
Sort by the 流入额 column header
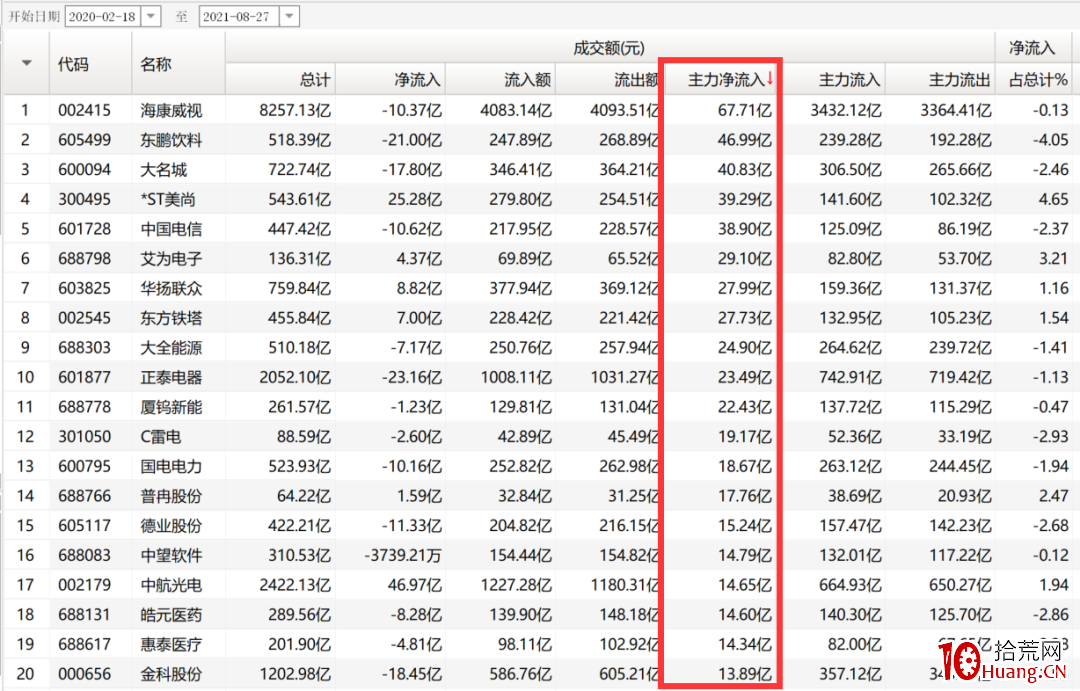pos(501,80)
